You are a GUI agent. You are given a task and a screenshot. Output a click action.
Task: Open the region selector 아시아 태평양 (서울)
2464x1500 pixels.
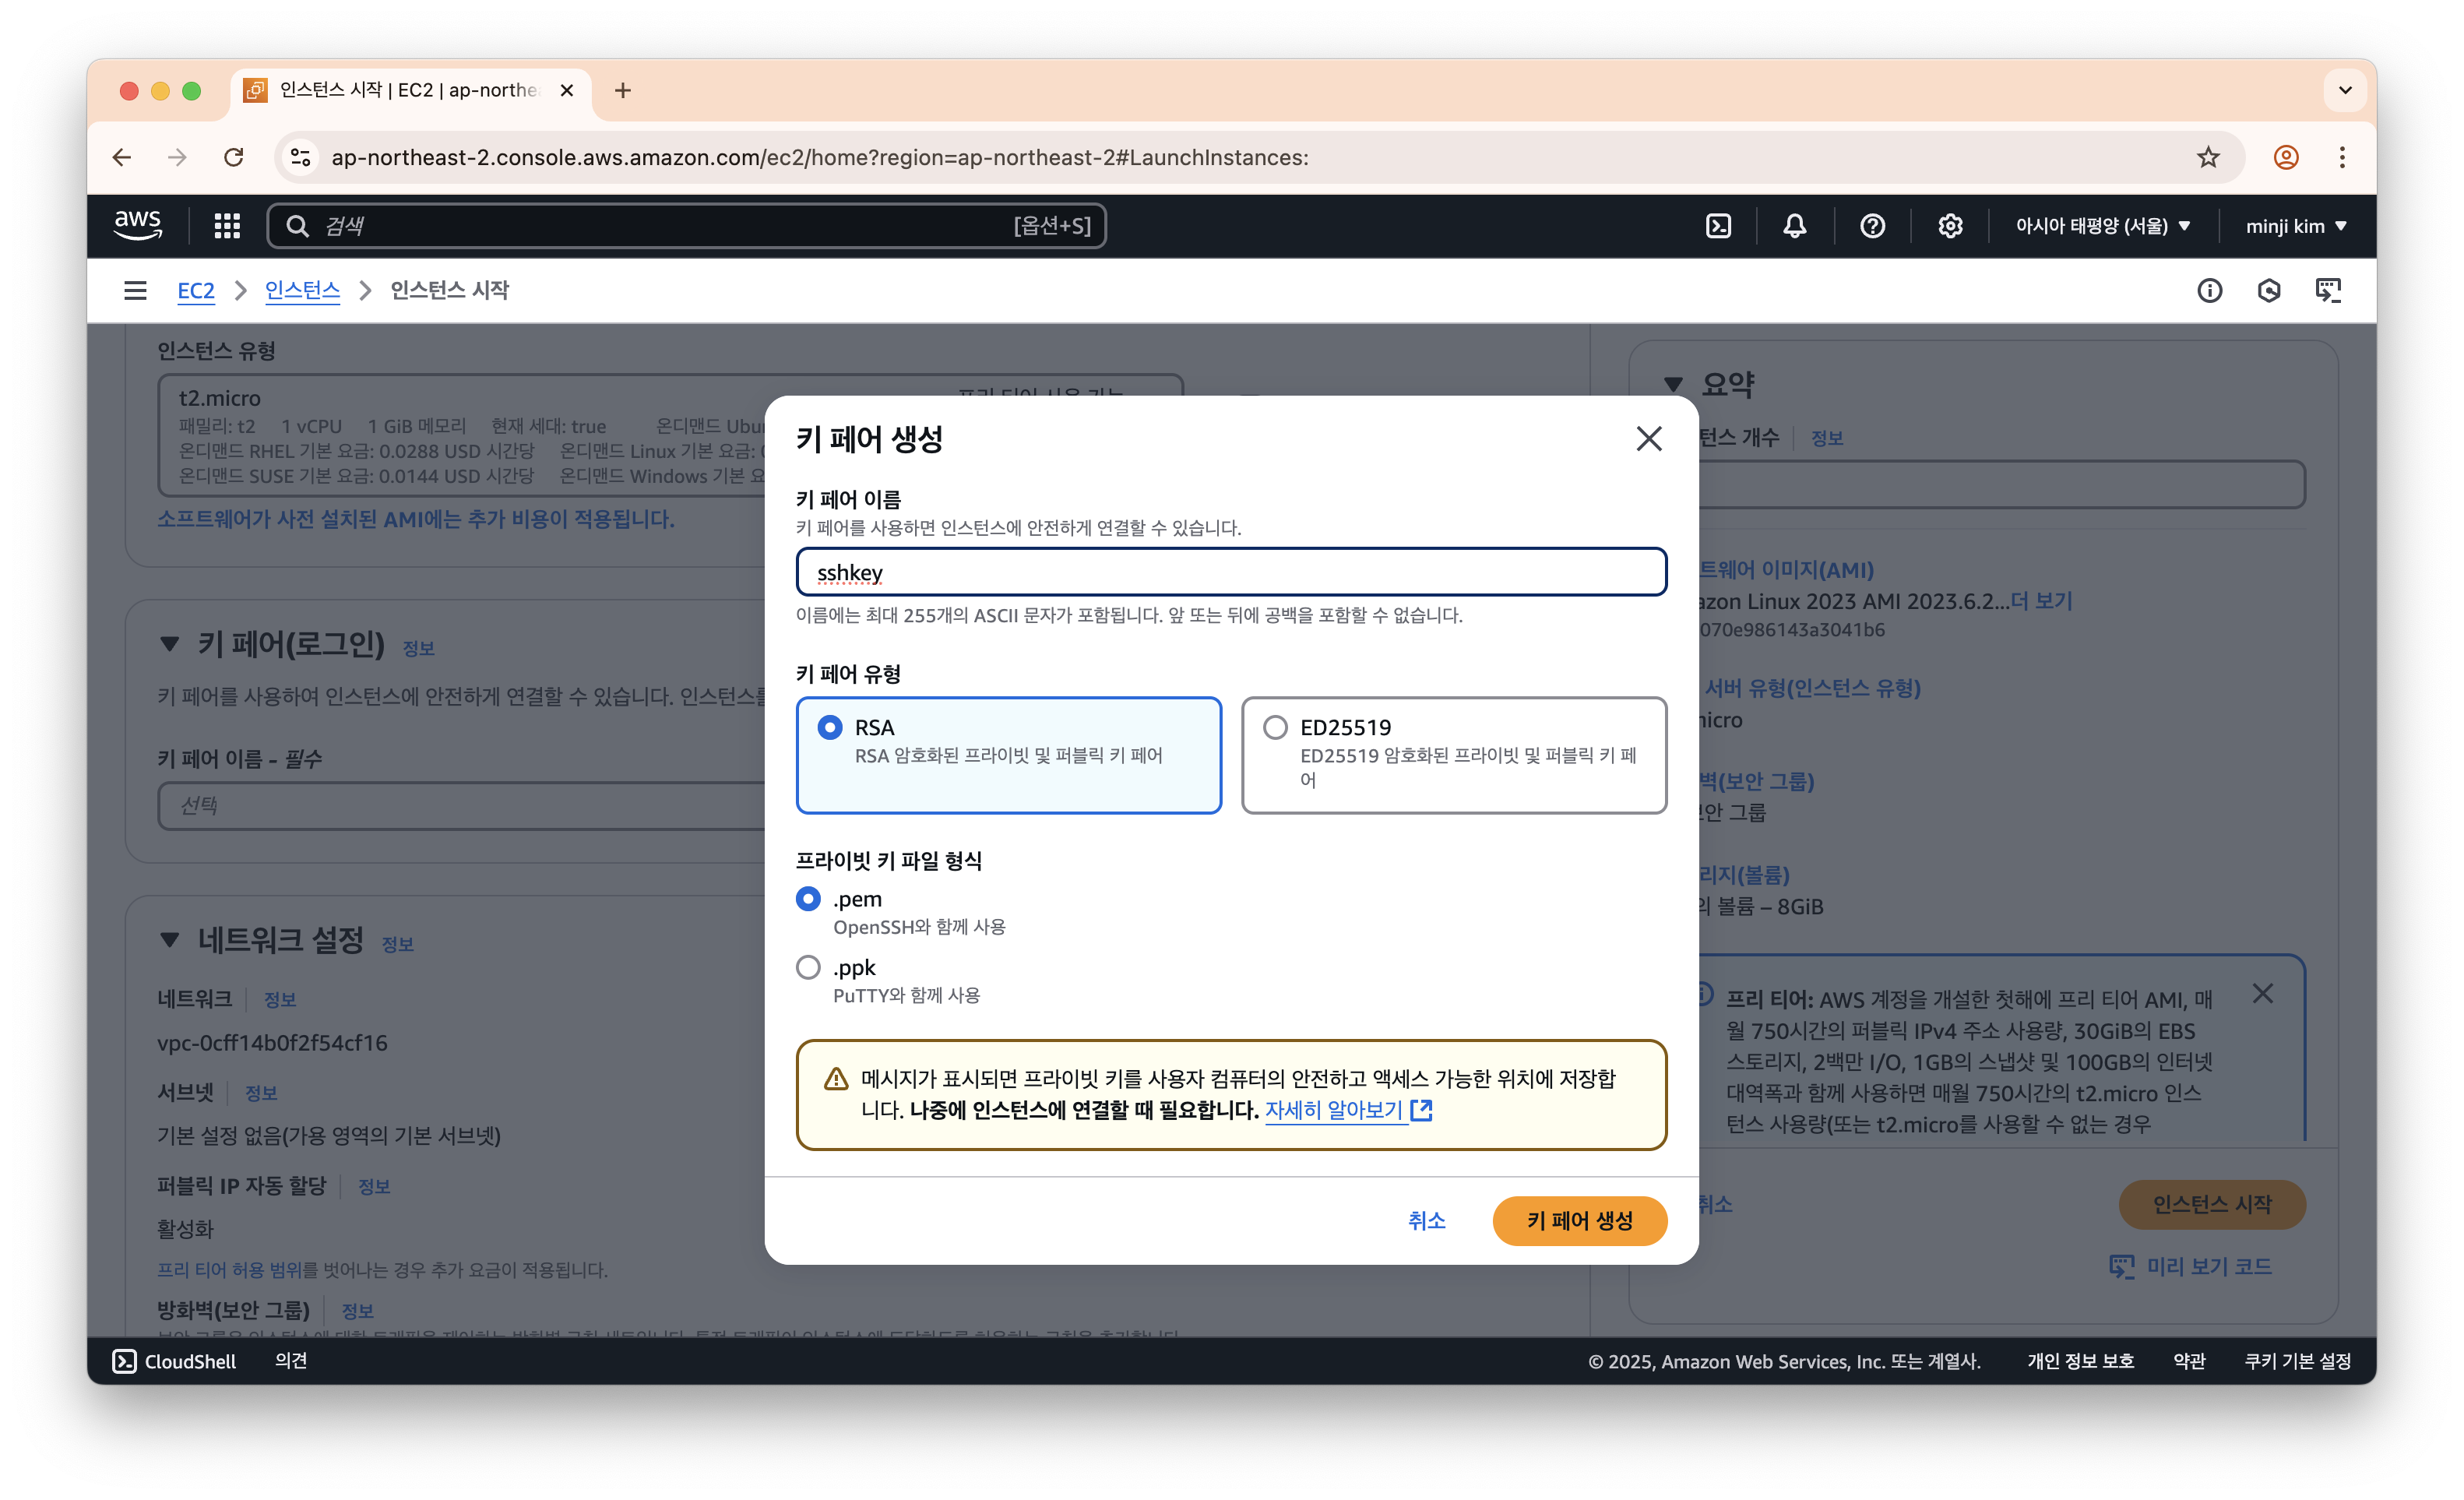2103,226
